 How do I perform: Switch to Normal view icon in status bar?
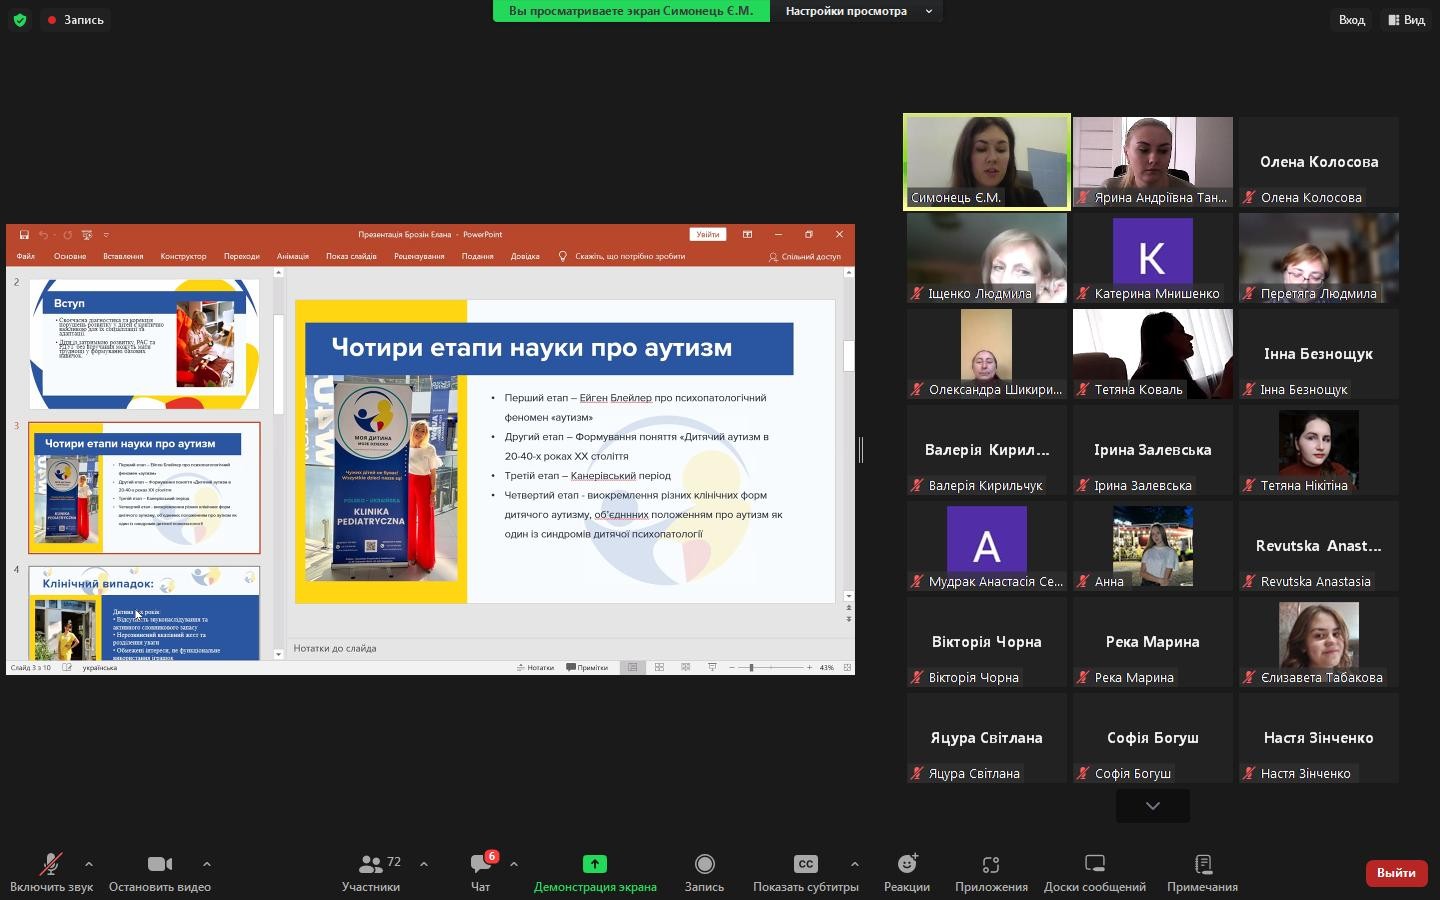(632, 668)
